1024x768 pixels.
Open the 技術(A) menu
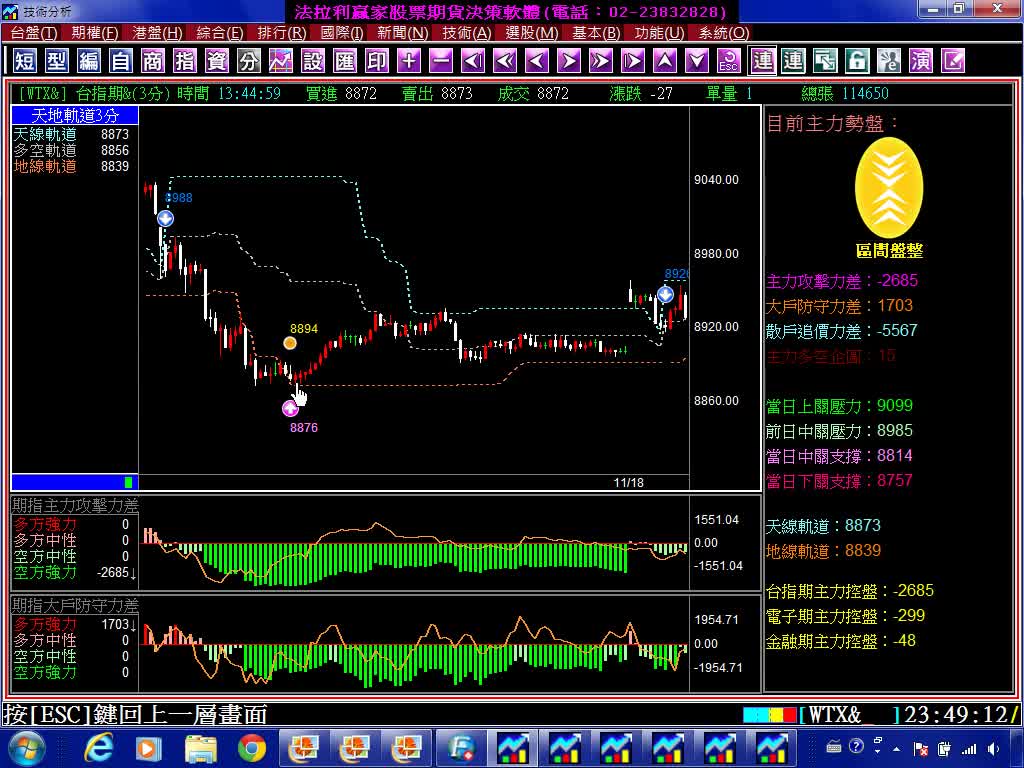pyautogui.click(x=467, y=33)
